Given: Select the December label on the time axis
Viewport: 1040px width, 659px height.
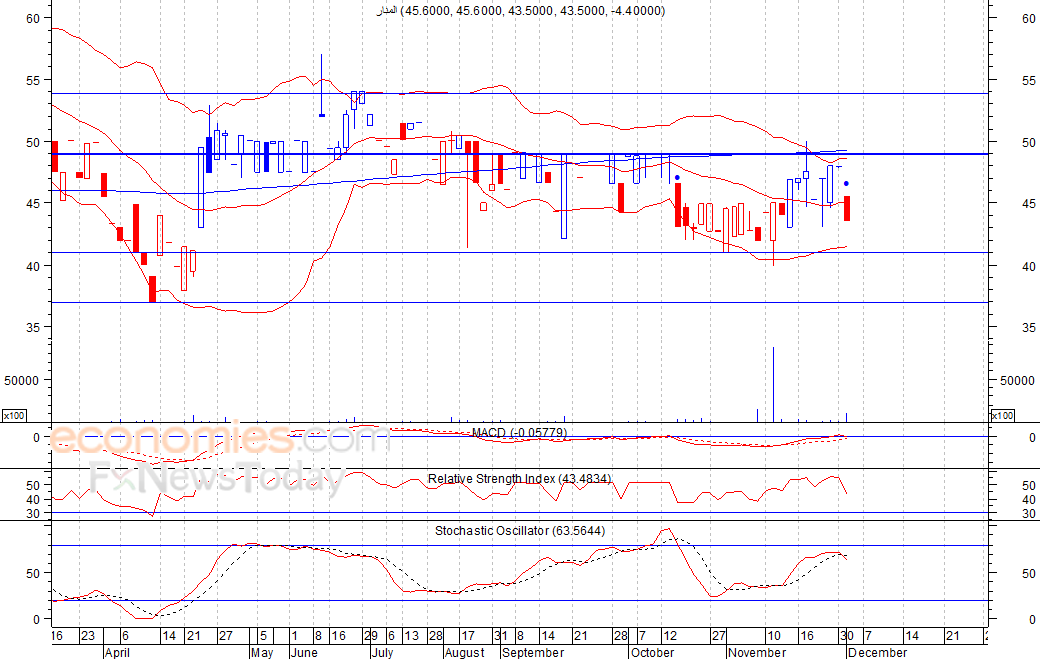Looking at the screenshot, I should 877,652.
